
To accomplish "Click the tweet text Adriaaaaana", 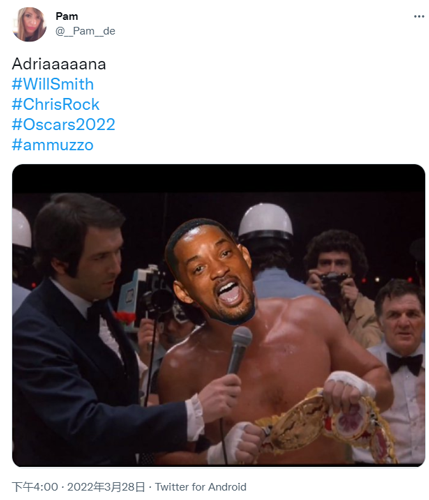I will tap(59, 64).
